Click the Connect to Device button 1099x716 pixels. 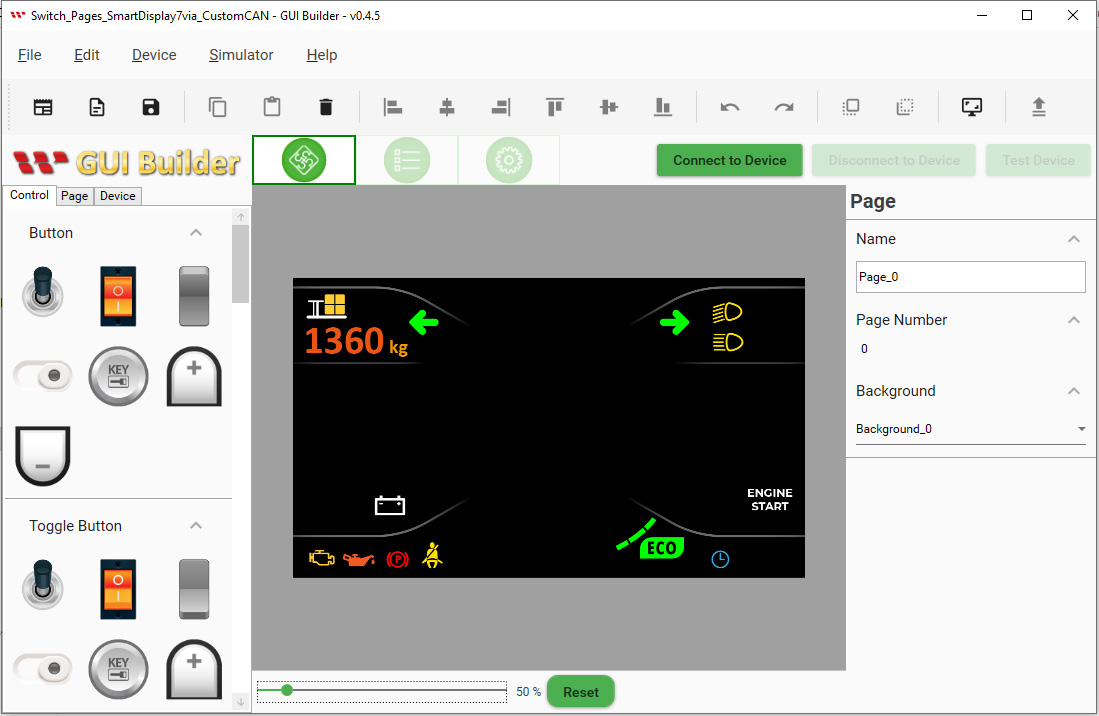tap(730, 160)
